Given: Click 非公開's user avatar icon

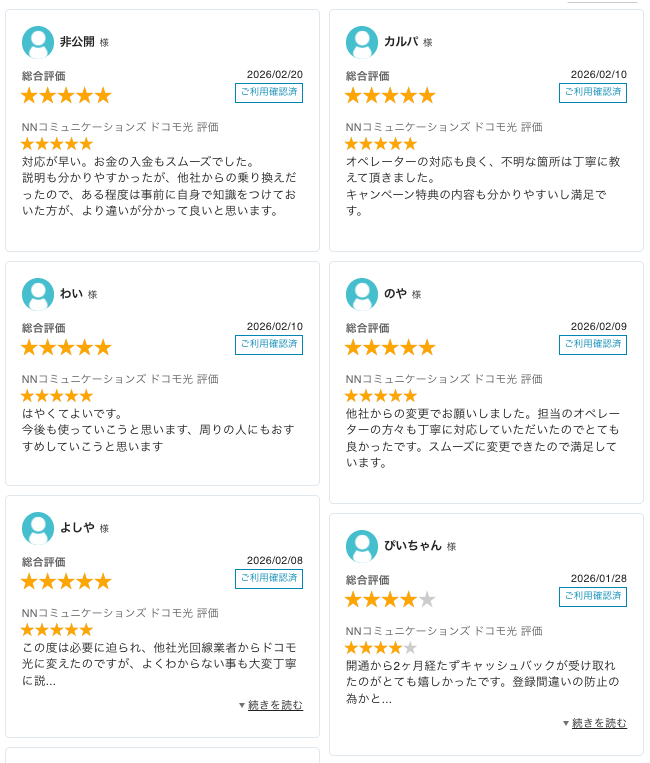Looking at the screenshot, I should point(38,42).
